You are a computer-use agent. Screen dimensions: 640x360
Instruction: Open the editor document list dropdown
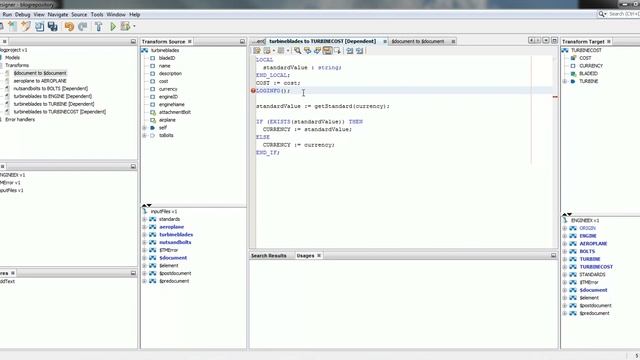pos(546,40)
